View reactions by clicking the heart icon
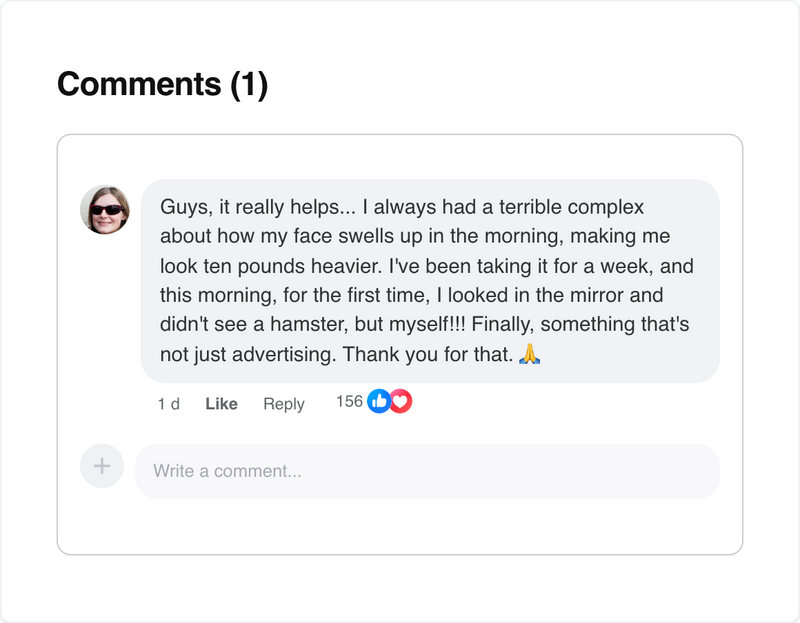Image resolution: width=800 pixels, height=623 pixels. pyautogui.click(x=398, y=403)
